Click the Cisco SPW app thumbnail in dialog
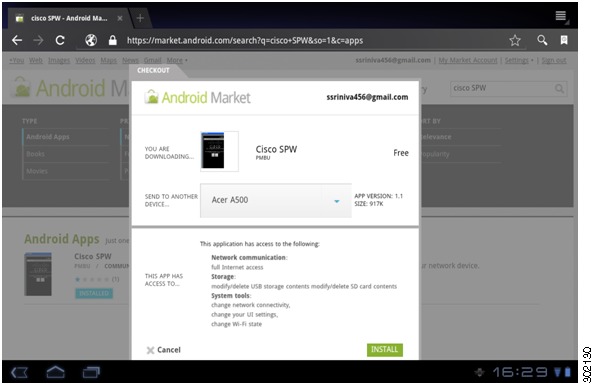Image resolution: width=593 pixels, height=386 pixels. (x=219, y=151)
